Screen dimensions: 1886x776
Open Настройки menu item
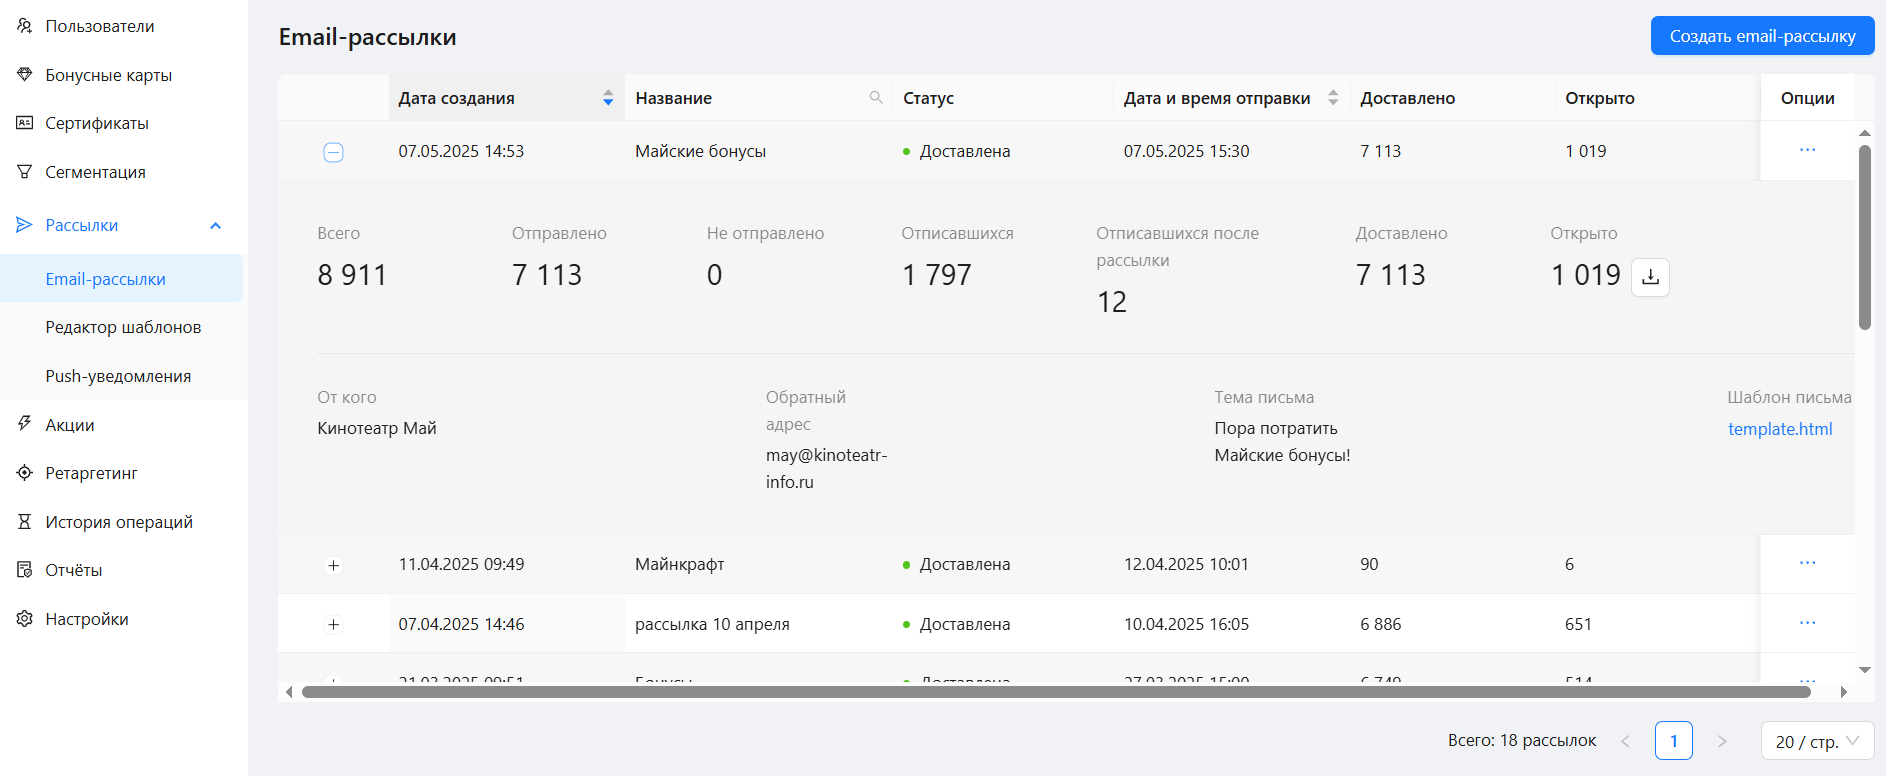click(x=87, y=619)
